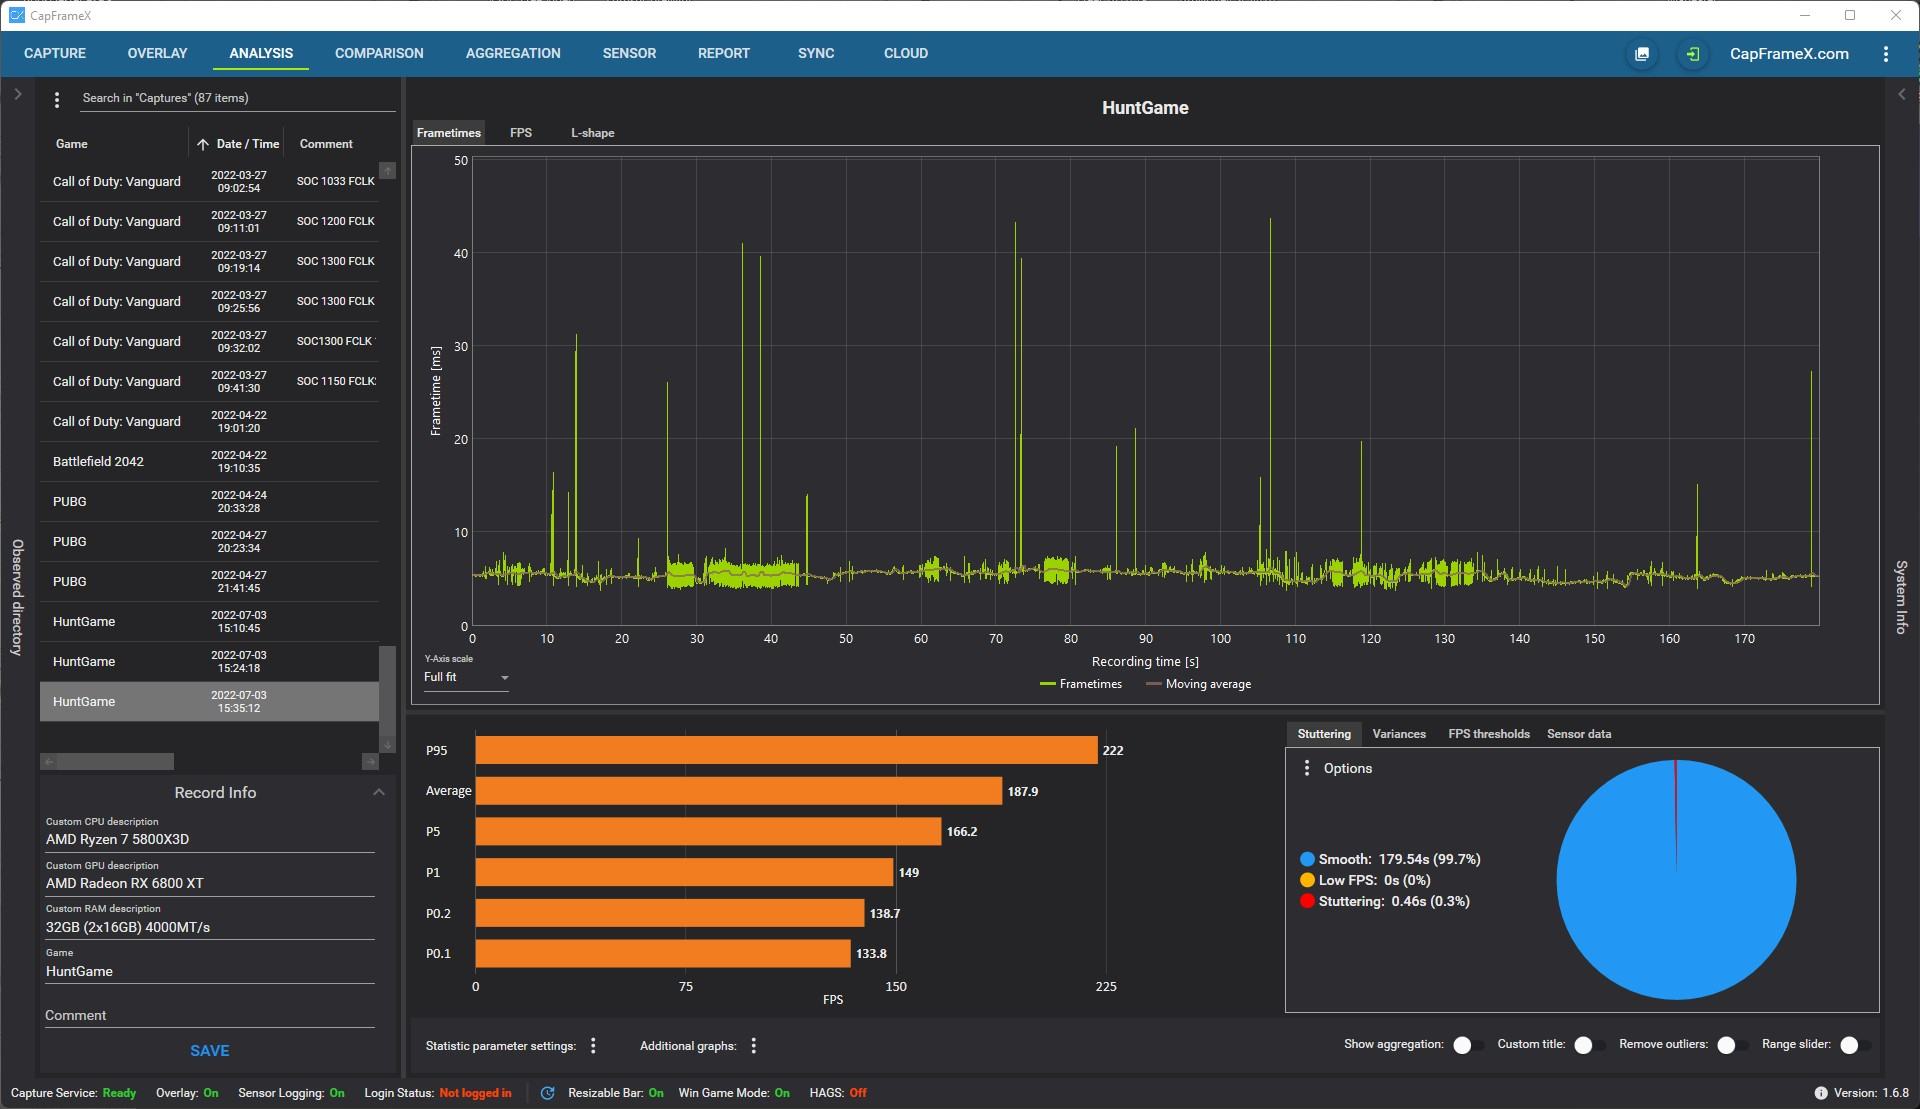Select HuntGame capture from 15:24:18
This screenshot has height=1109, width=1920.
click(x=210, y=662)
